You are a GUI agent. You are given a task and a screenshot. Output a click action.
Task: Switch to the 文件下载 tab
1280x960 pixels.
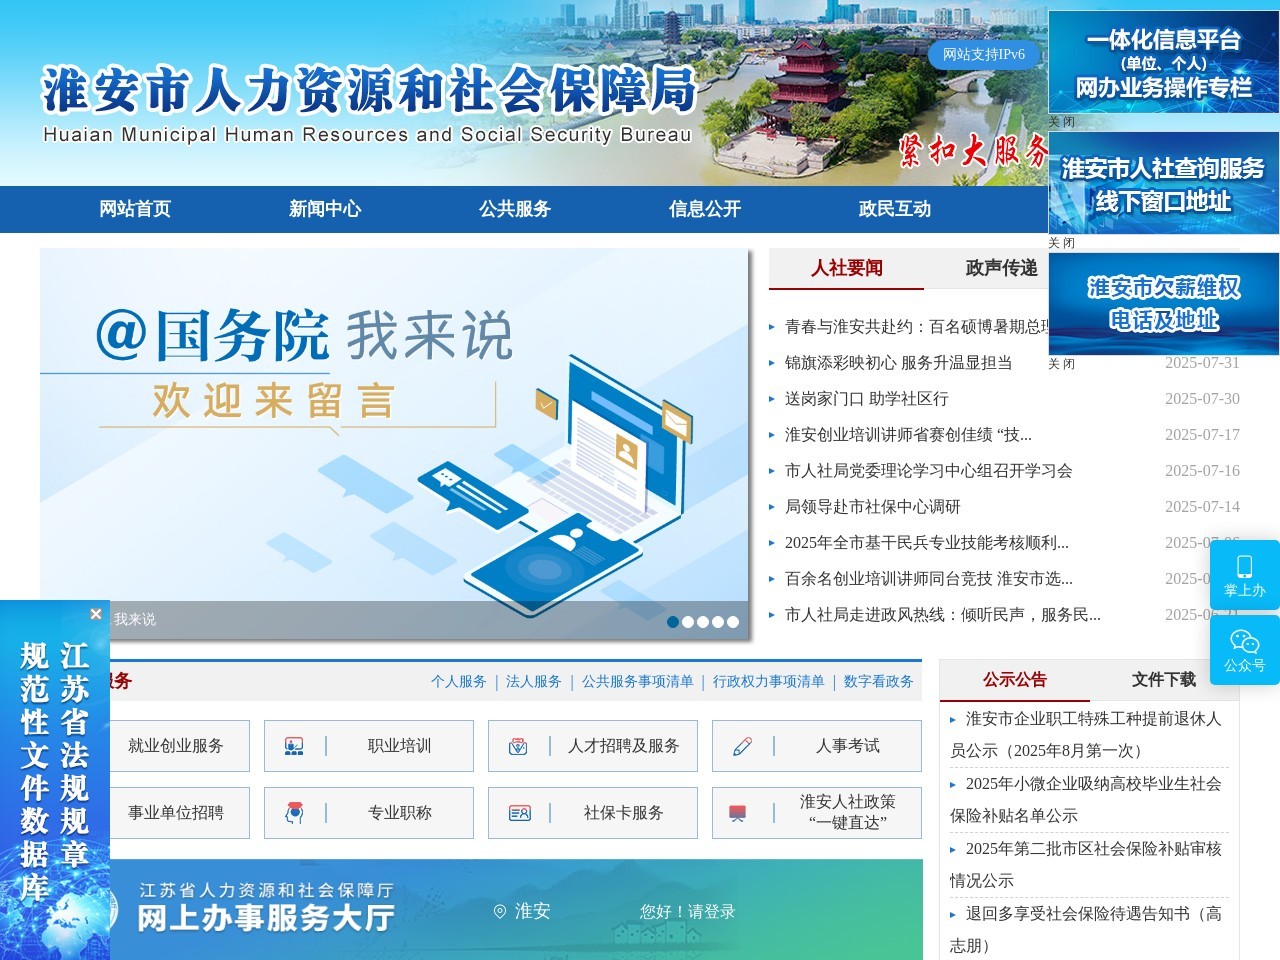click(1163, 678)
